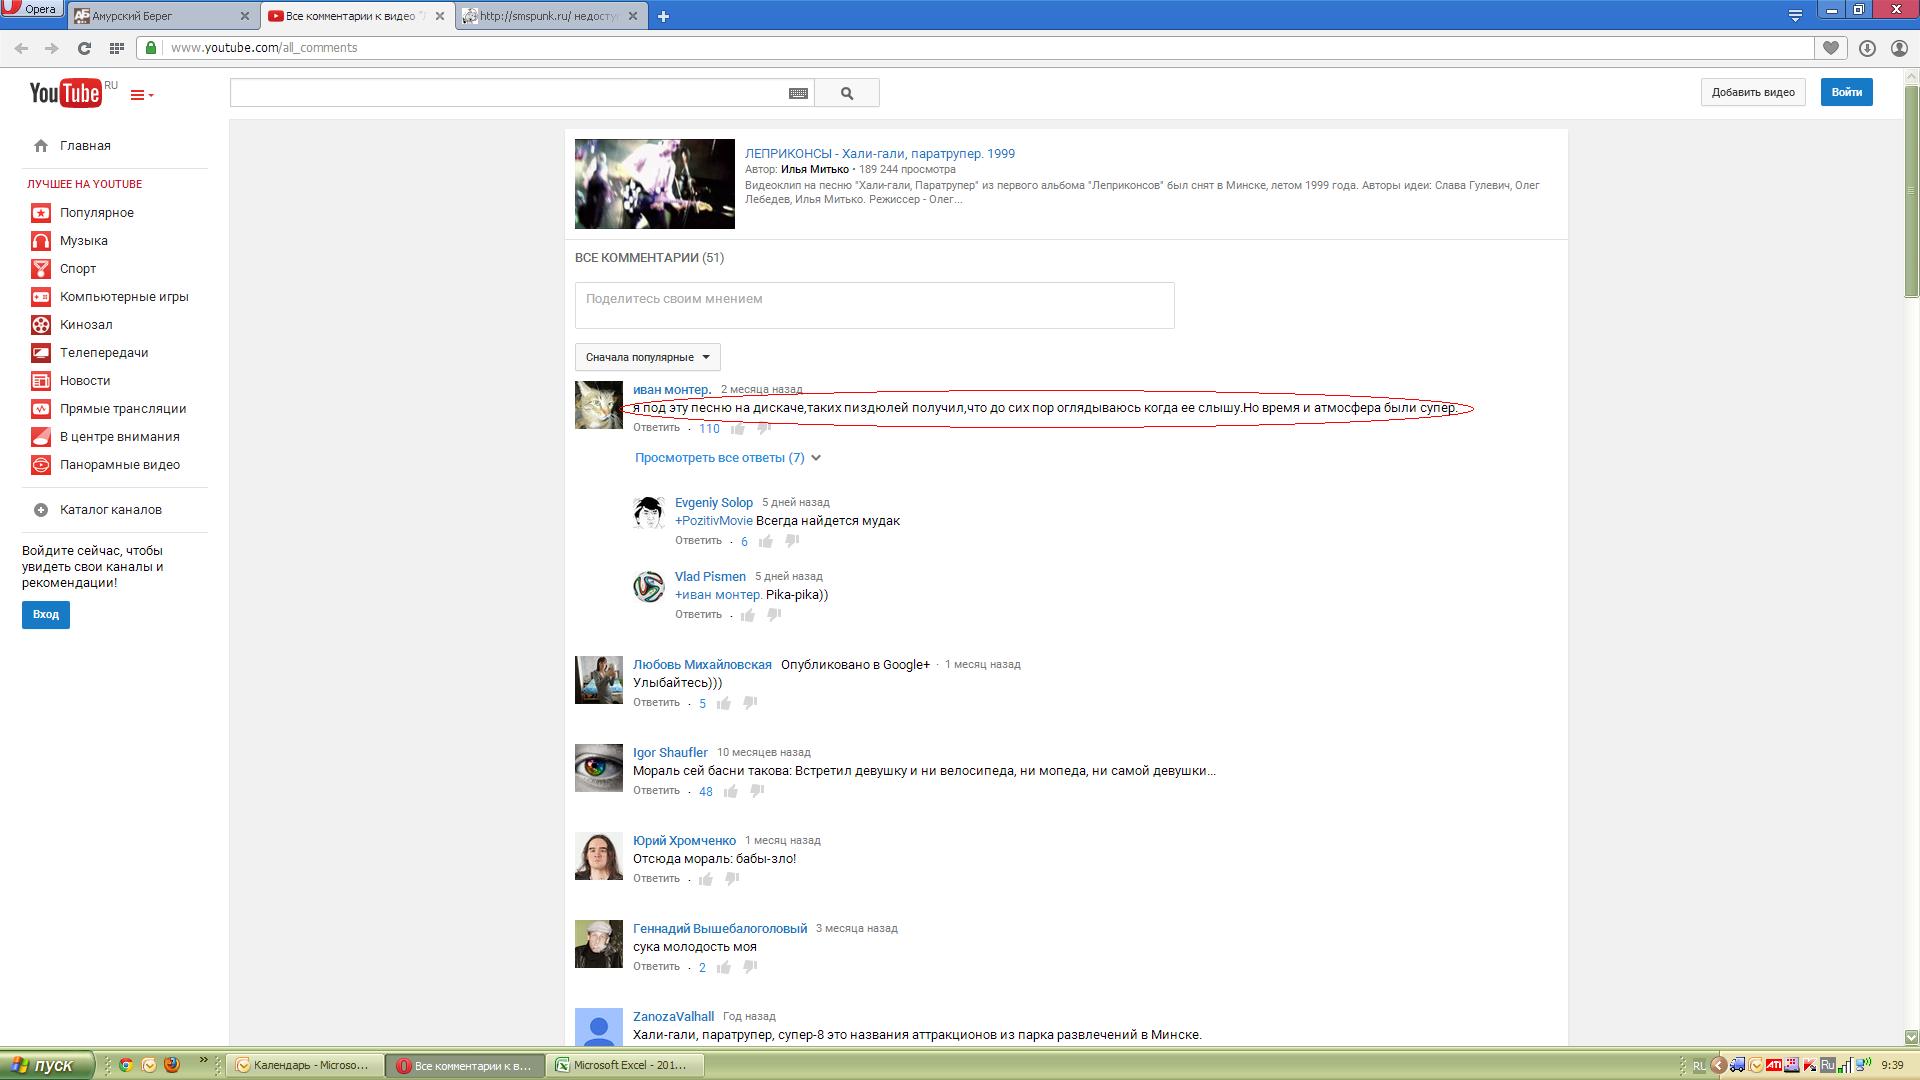This screenshot has width=1920, height=1080.
Task: Open Илья Митько author link
Action: click(814, 170)
